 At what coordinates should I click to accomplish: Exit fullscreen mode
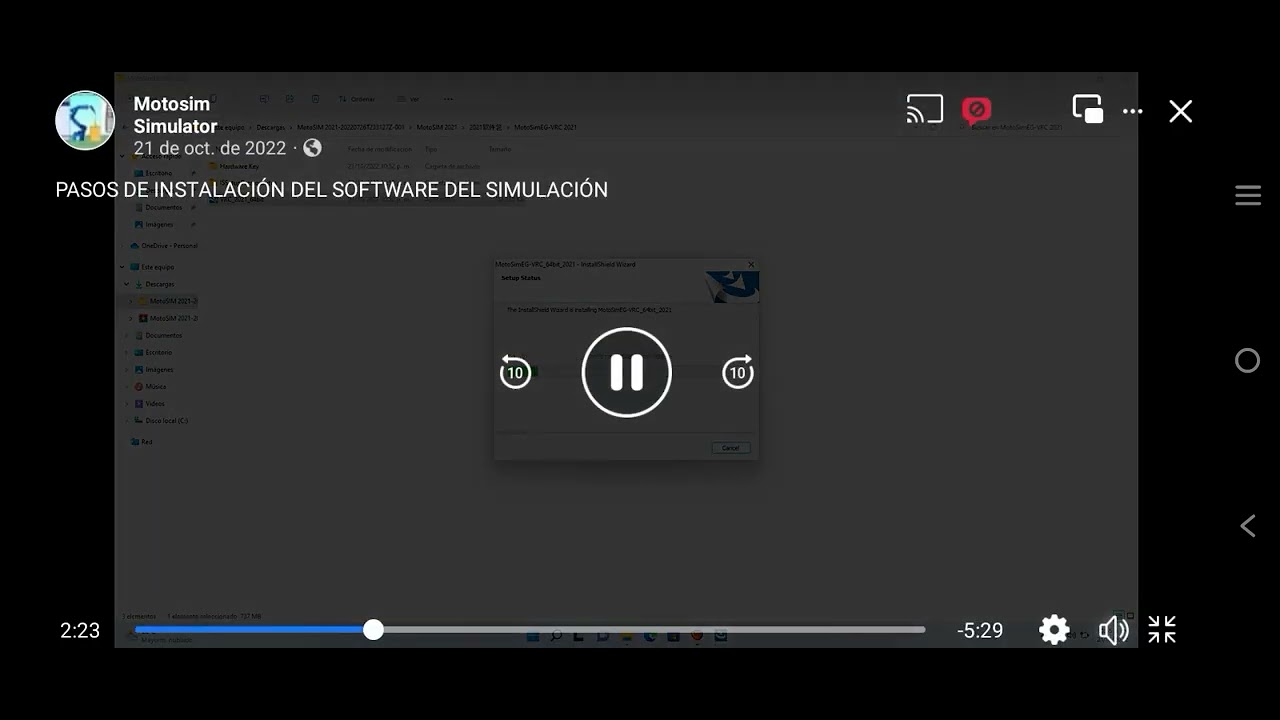pos(1162,629)
